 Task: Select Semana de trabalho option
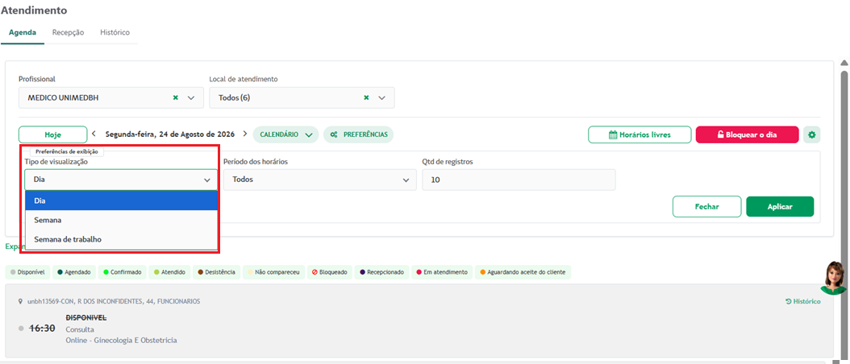[x=121, y=239]
